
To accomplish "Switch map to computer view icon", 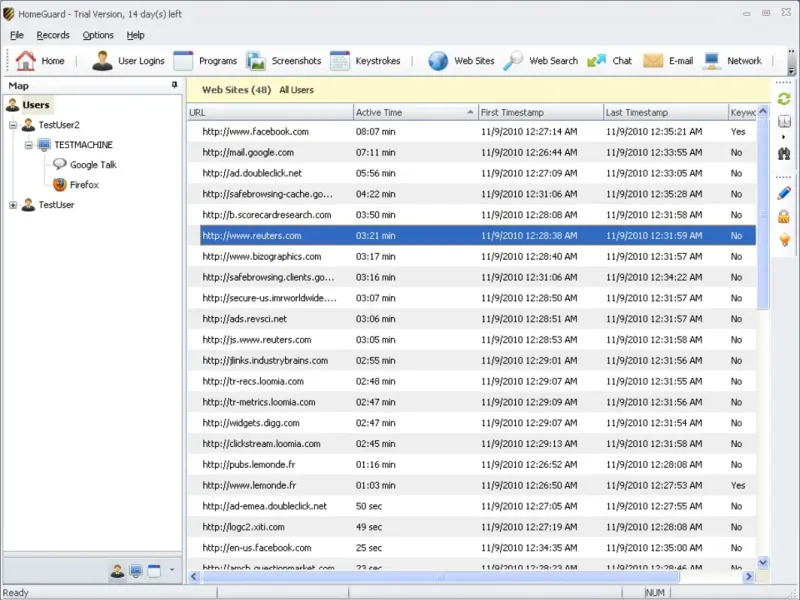I will click(x=136, y=571).
